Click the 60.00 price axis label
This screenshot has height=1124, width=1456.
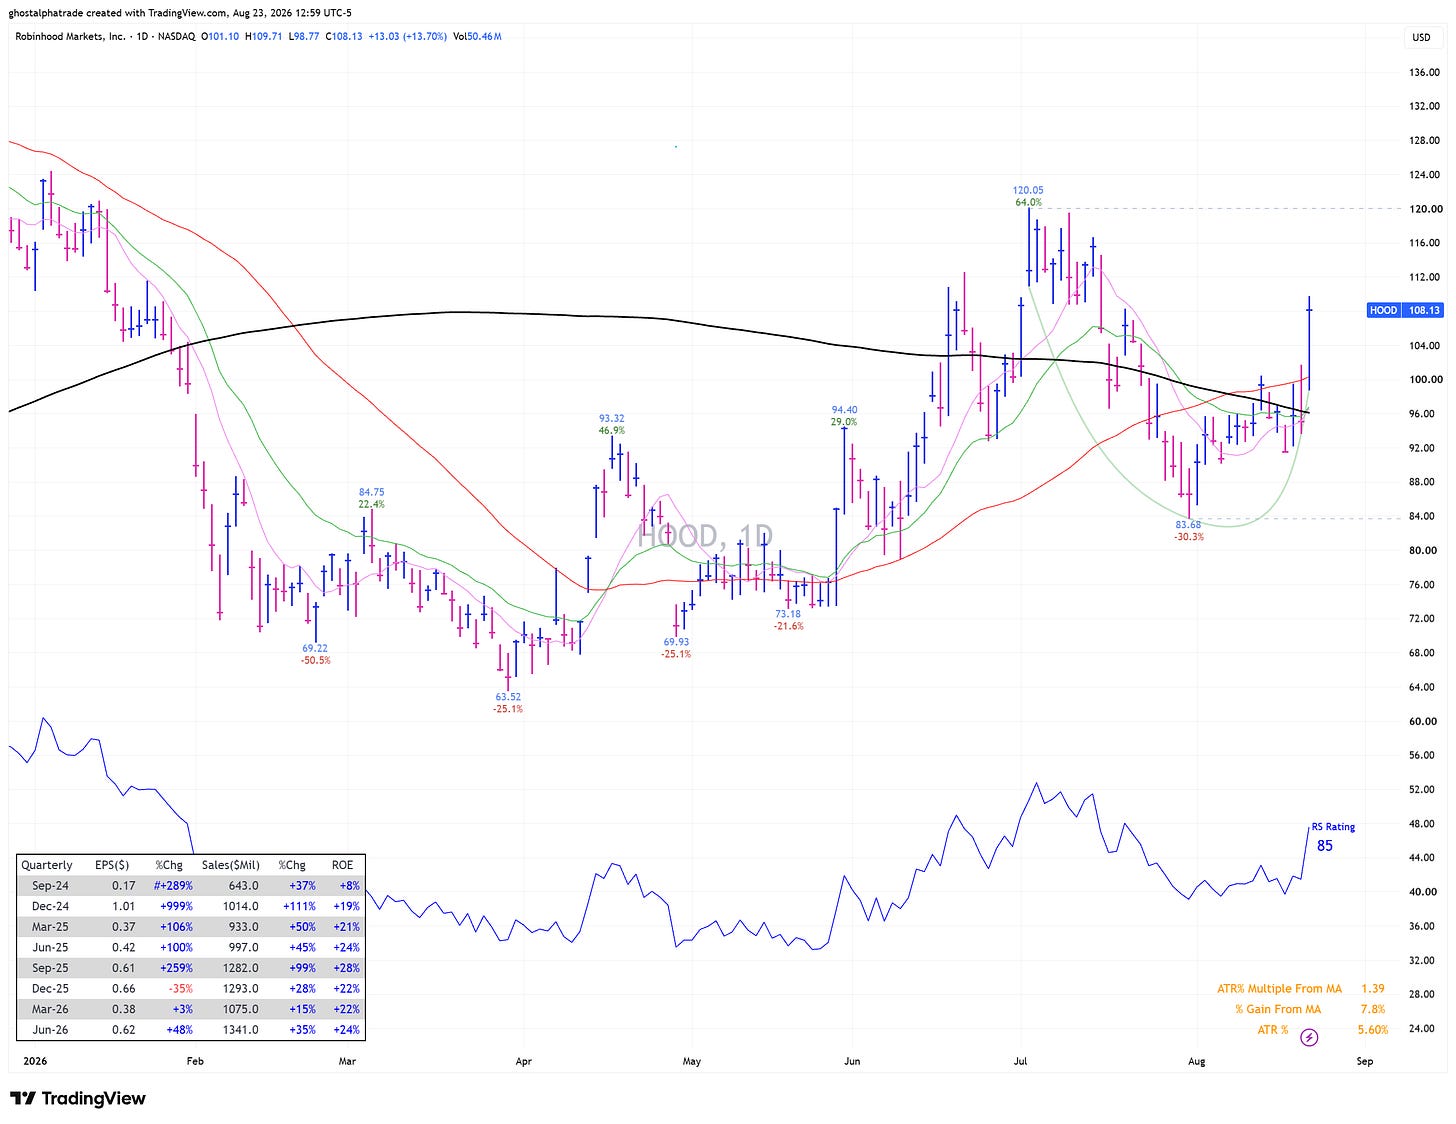click(1424, 721)
